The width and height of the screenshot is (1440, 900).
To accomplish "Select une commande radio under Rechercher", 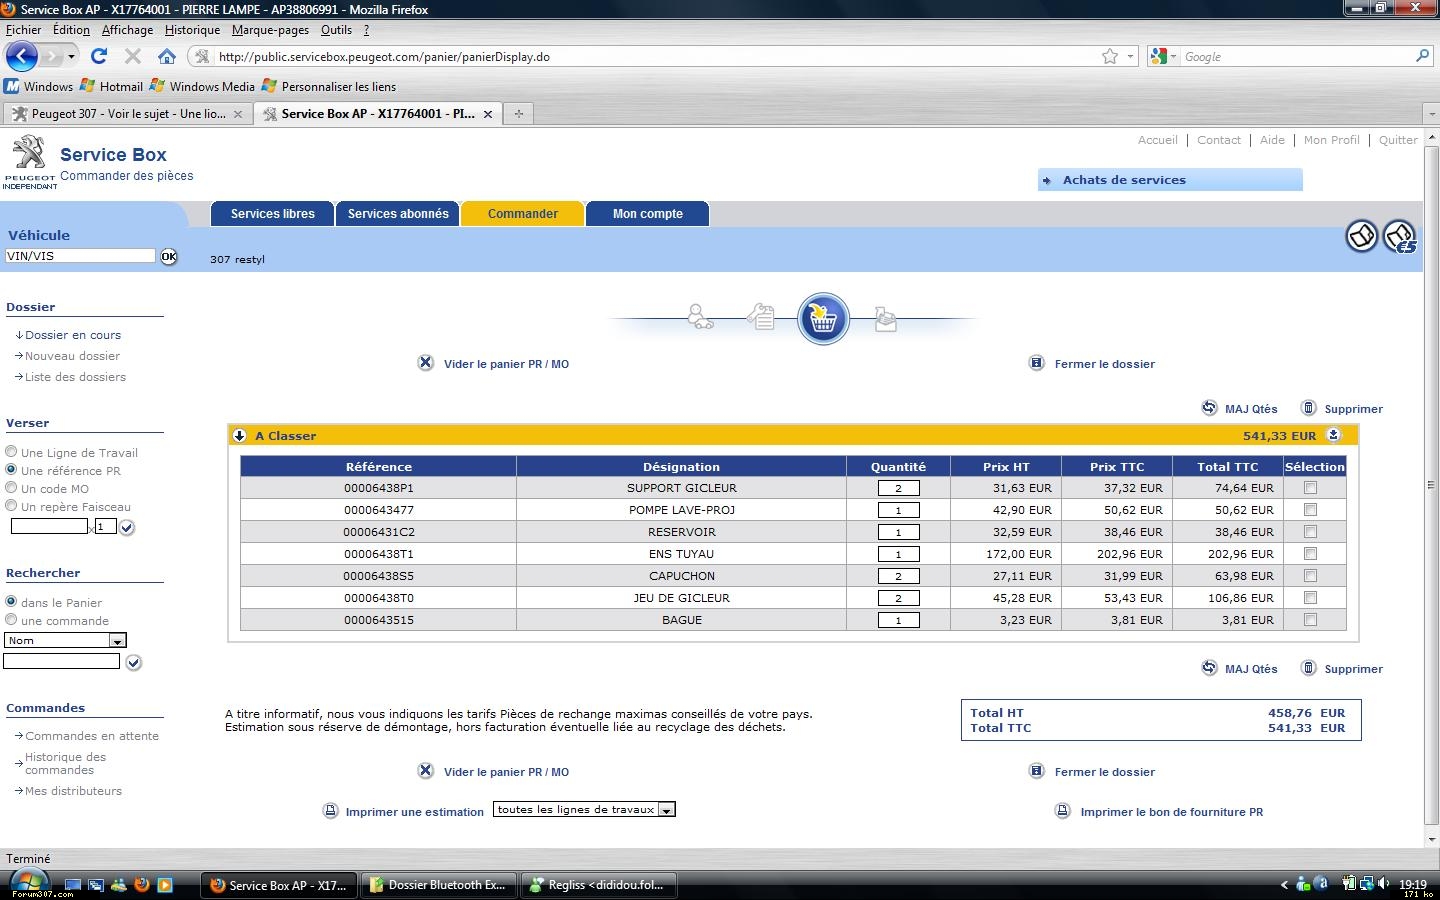I will 11,620.
